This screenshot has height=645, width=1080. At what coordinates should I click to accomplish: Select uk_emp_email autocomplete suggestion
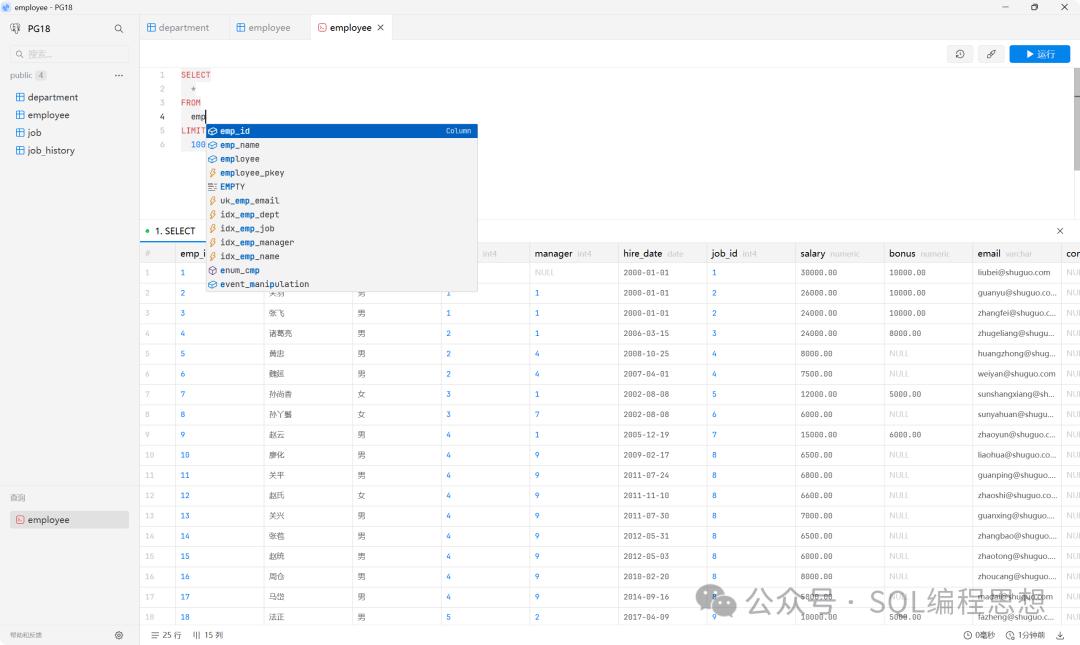pyautogui.click(x=249, y=201)
